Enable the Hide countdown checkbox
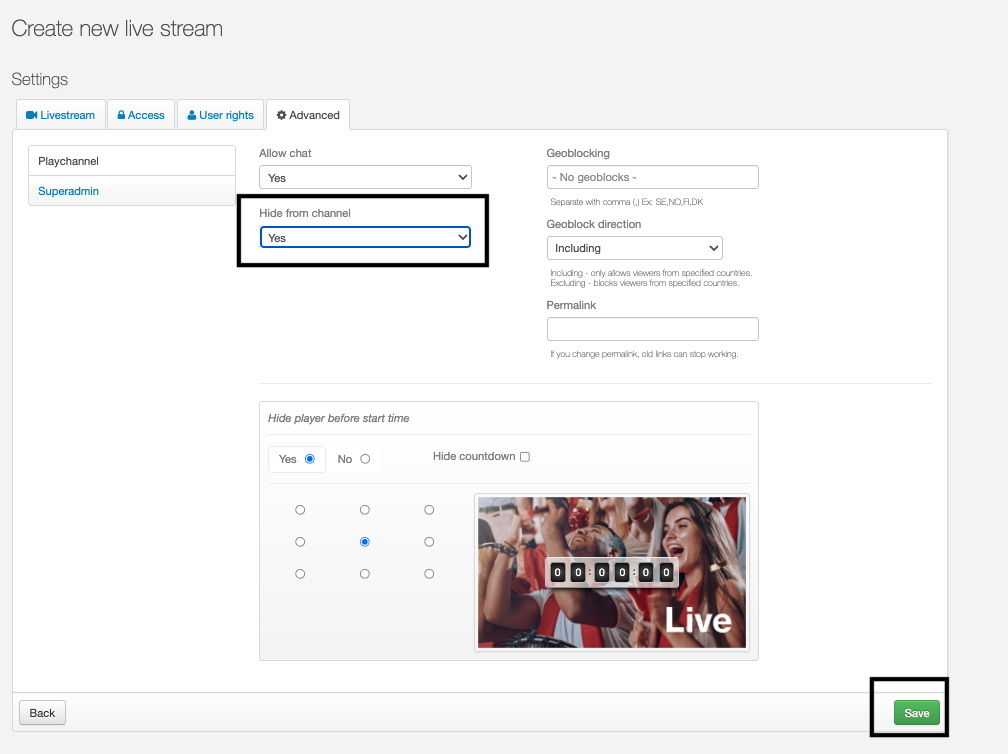 (x=525, y=457)
